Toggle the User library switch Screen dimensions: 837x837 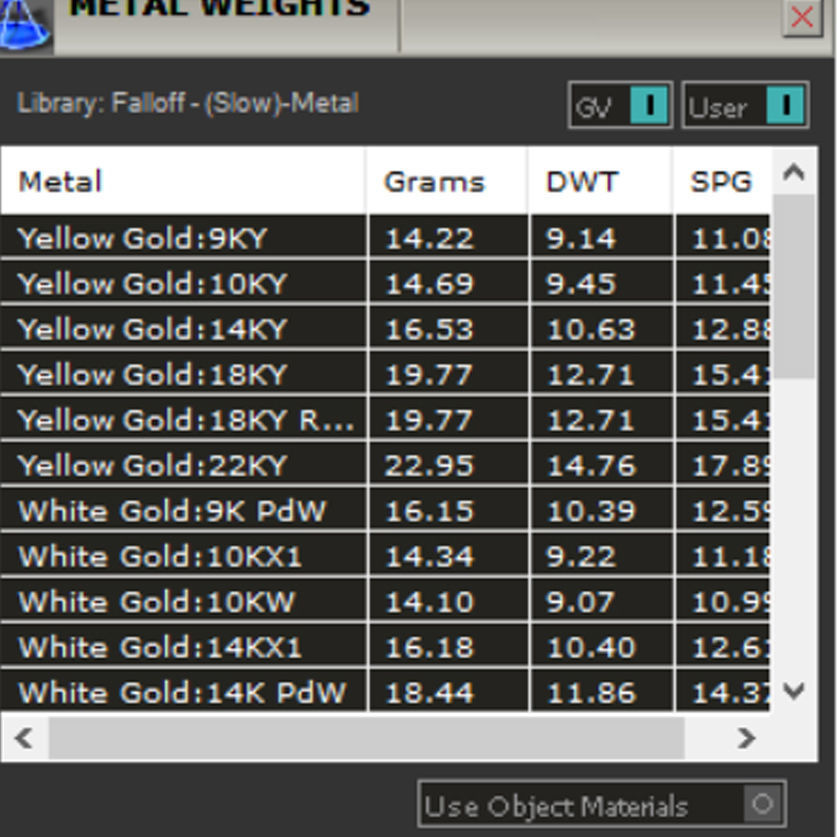746,105
